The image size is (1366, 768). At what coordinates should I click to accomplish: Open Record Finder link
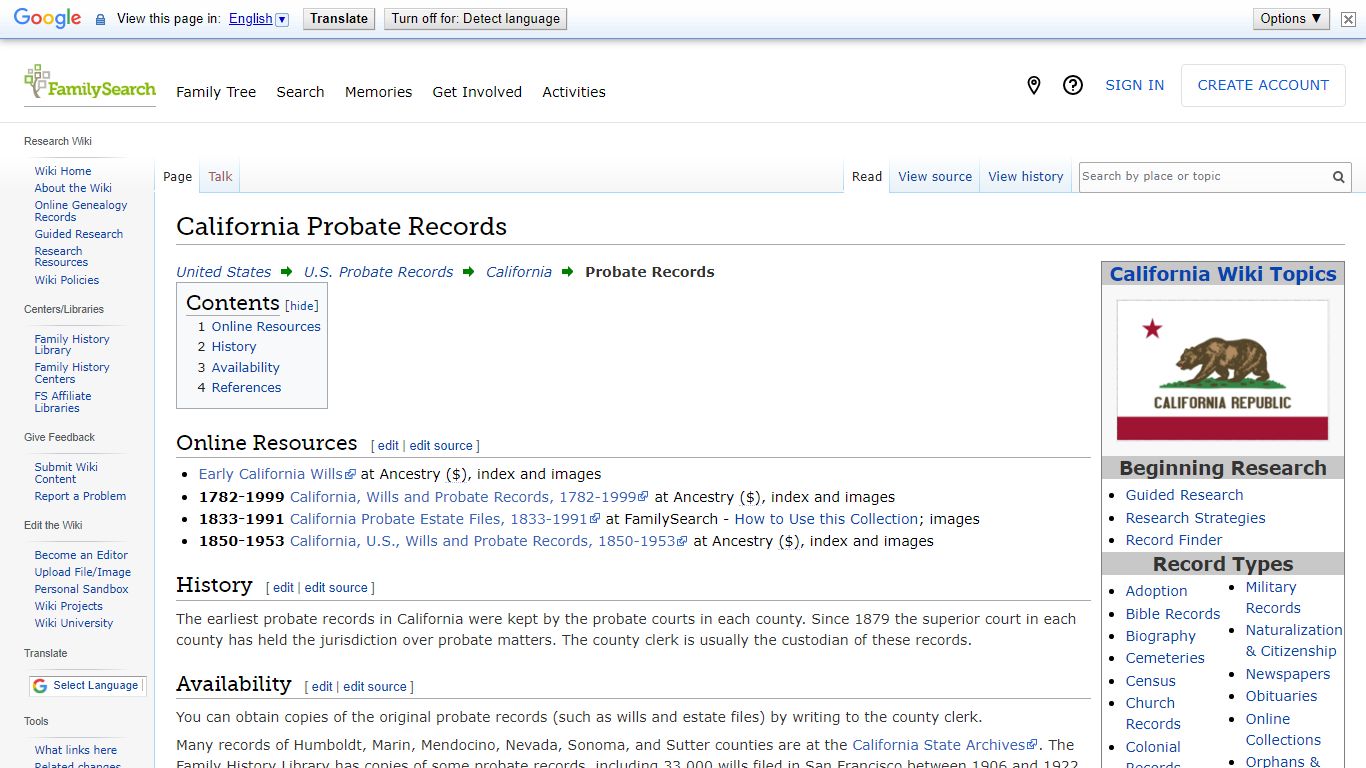coord(1174,540)
